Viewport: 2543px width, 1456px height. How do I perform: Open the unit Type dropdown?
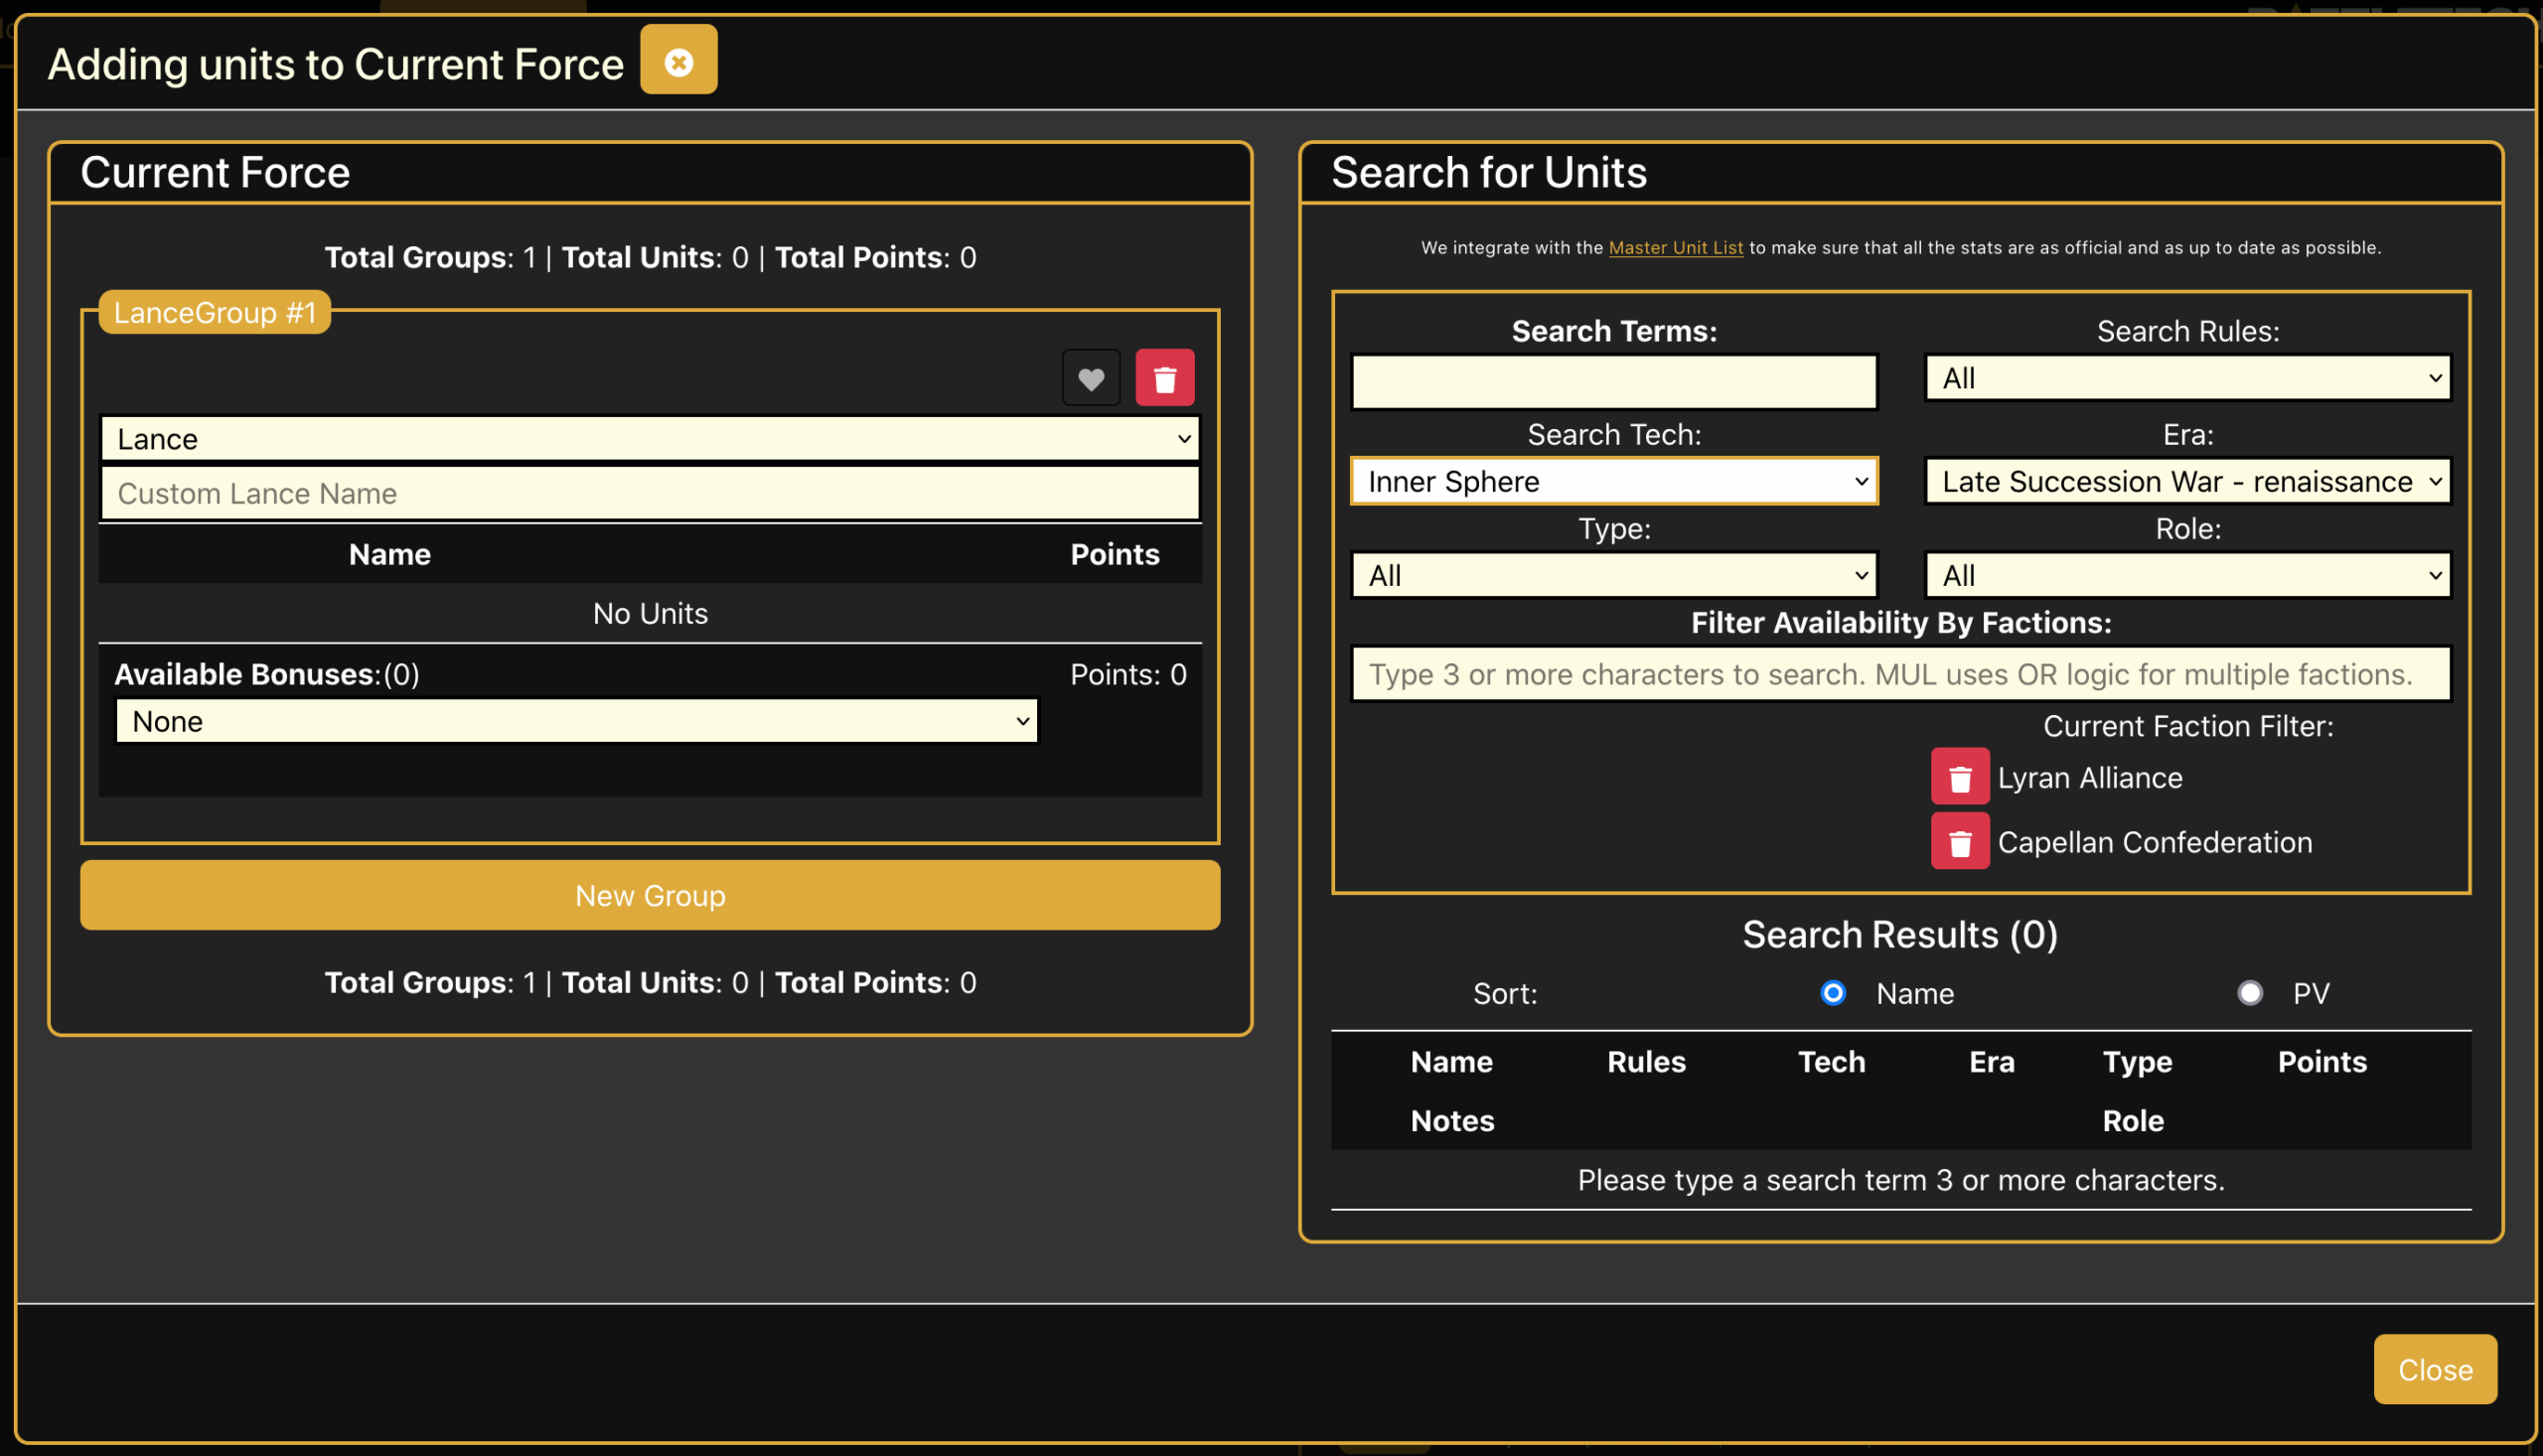1613,576
